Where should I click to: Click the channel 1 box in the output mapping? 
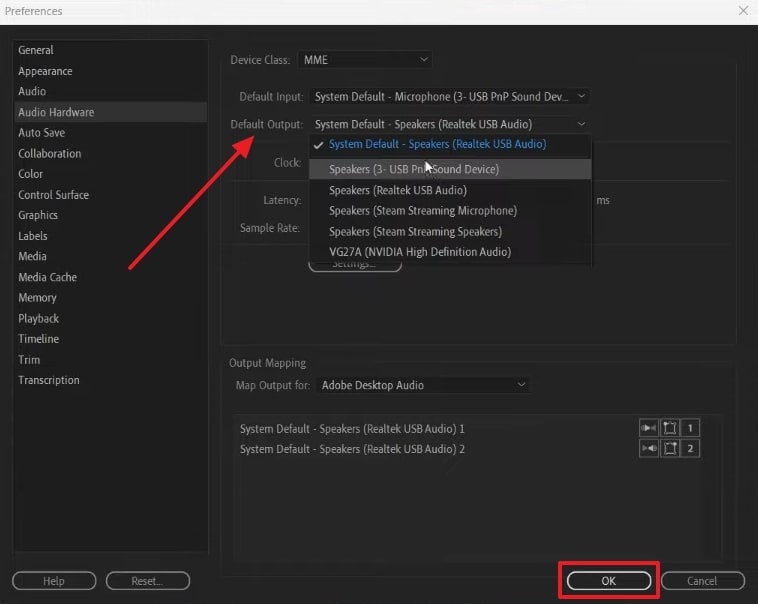point(690,428)
